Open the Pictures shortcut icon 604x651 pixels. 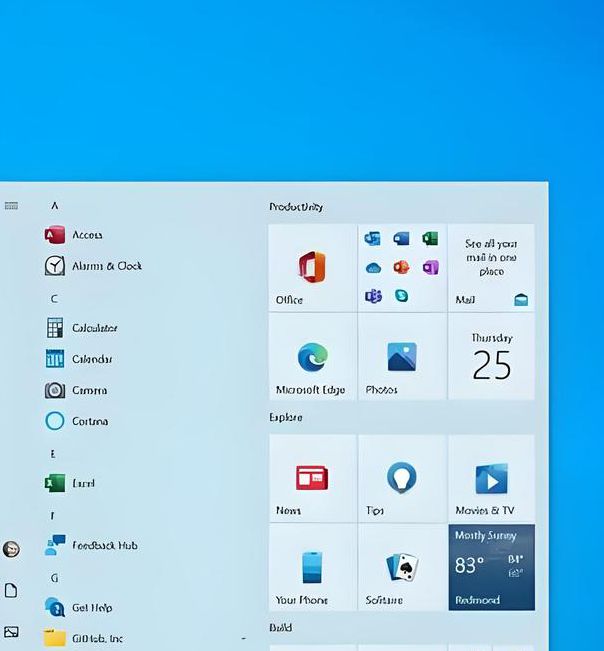[x=11, y=631]
